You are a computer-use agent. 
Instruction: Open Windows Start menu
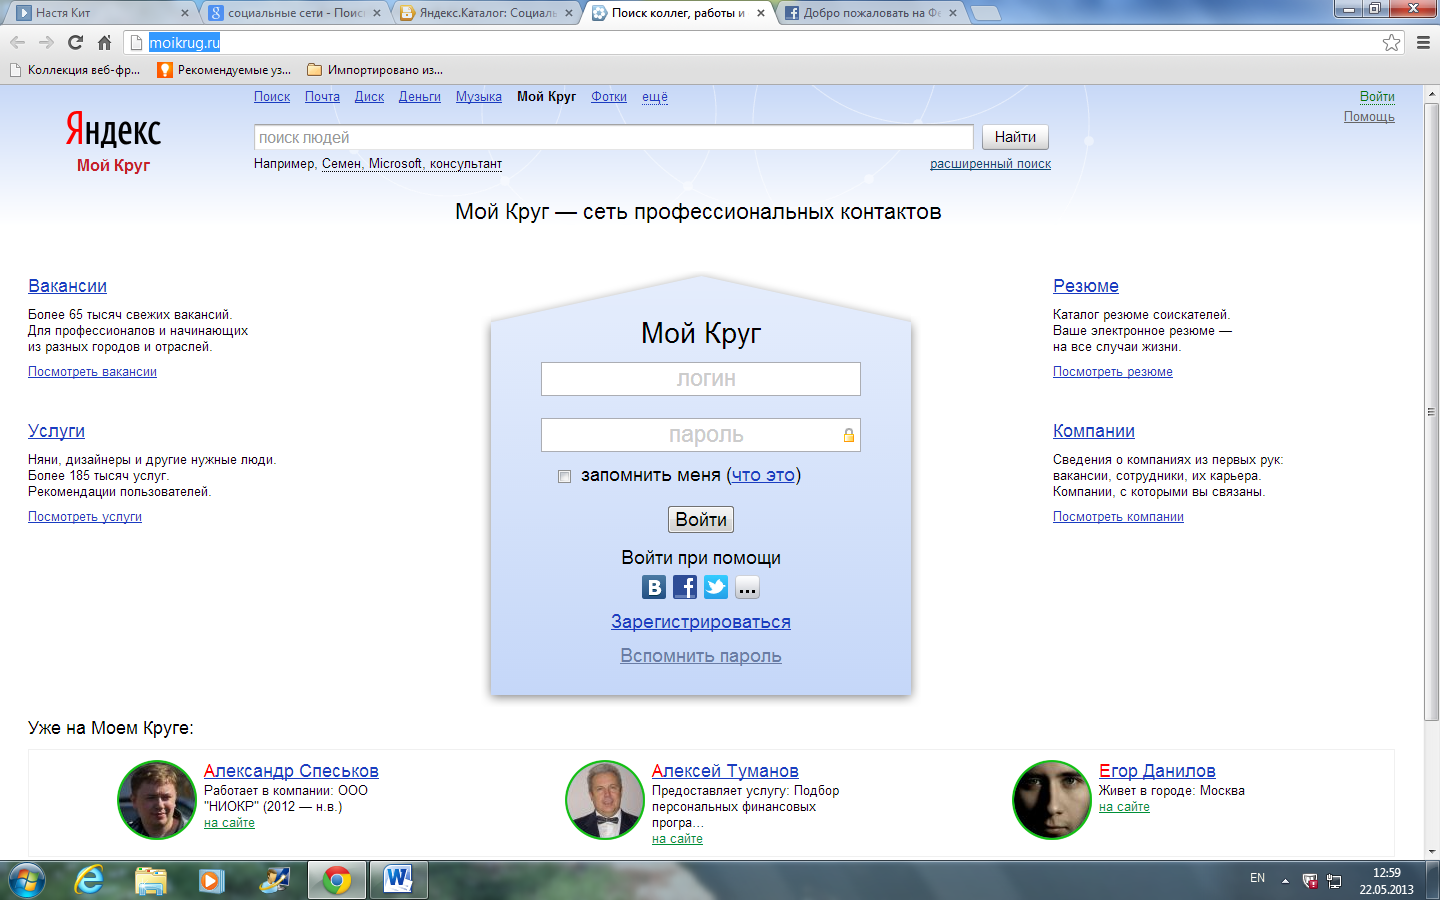click(x=26, y=880)
